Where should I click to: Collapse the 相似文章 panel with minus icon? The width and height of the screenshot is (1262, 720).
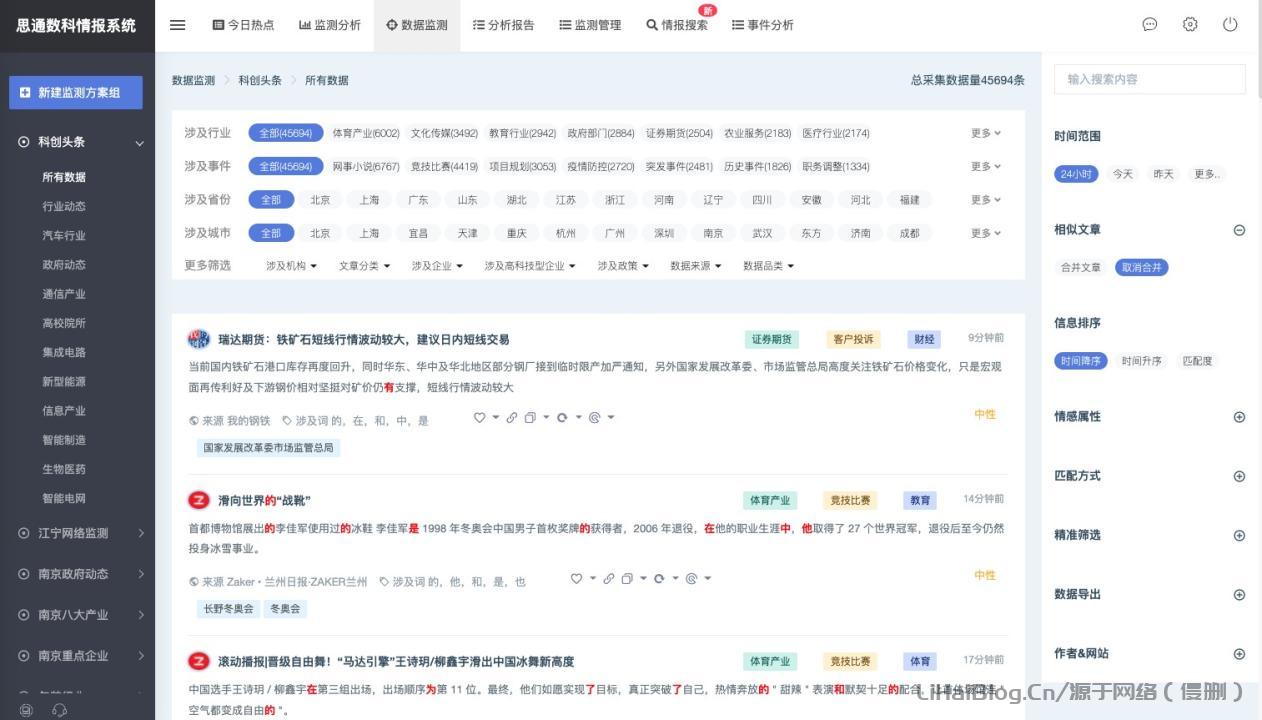tap(1239, 229)
